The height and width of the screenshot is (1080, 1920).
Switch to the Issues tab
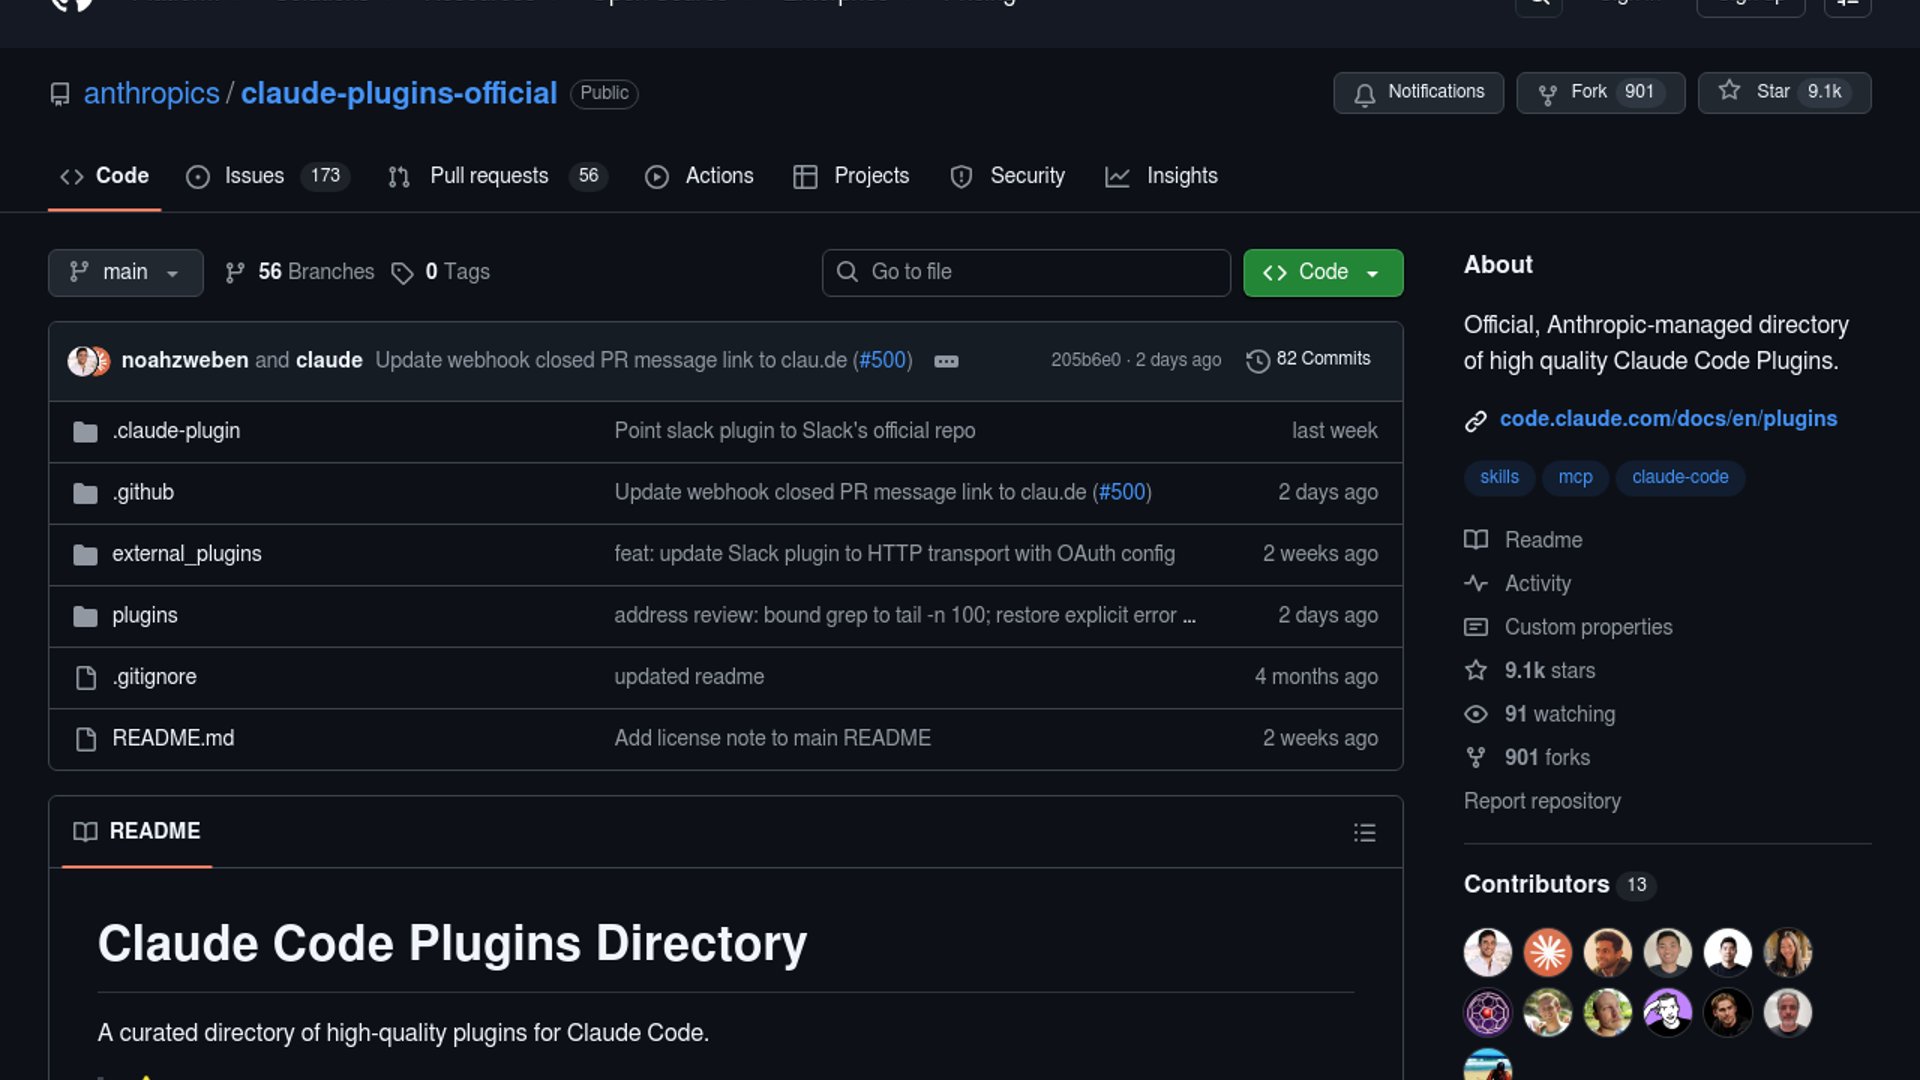[x=254, y=176]
